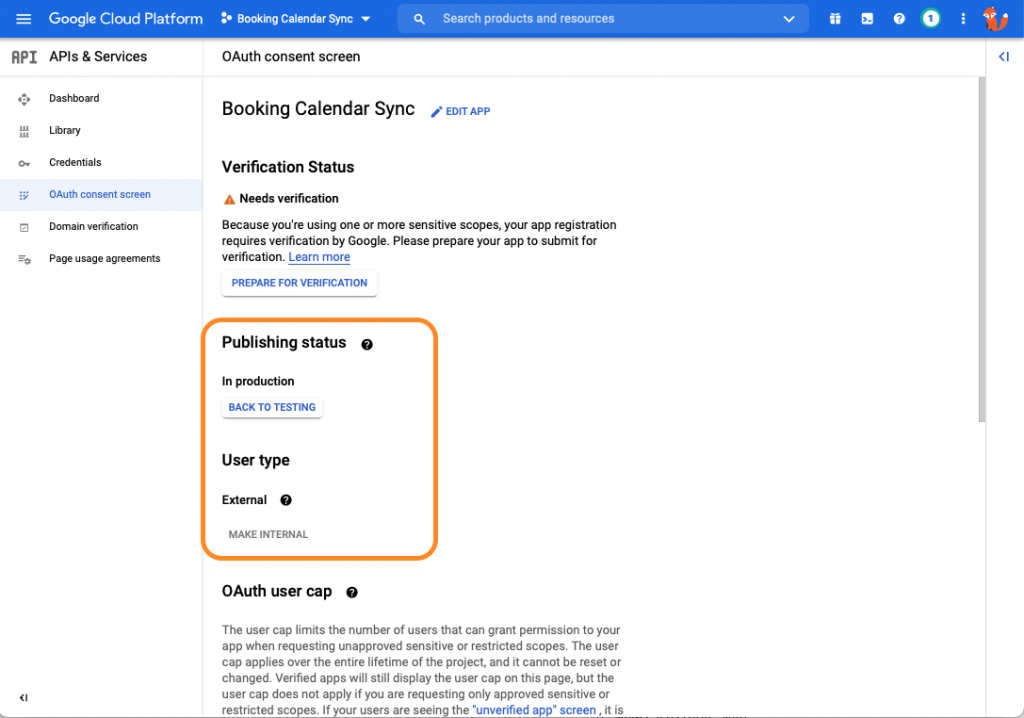Click the vertical page scrollbar
This screenshot has height=718, width=1024.
coord(982,249)
